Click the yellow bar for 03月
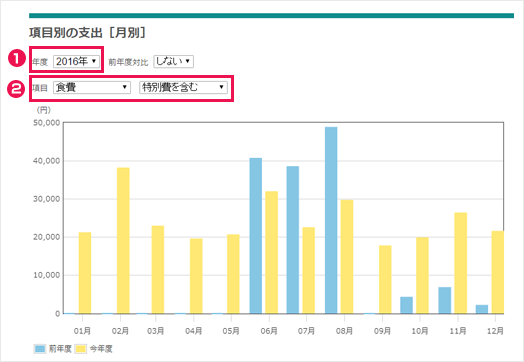The image size is (524, 362). (x=158, y=269)
